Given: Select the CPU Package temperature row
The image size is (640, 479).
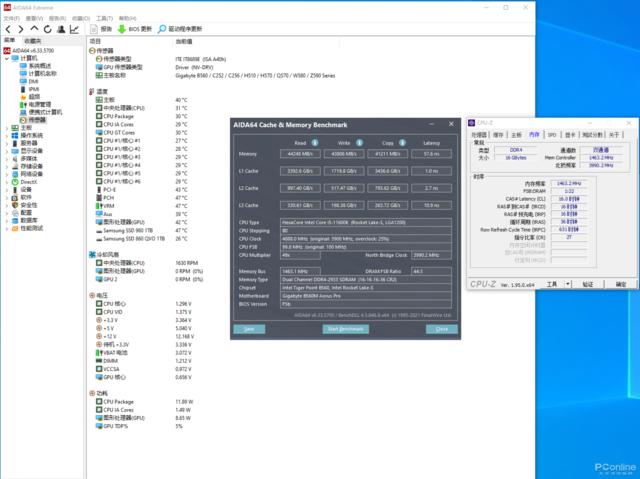Looking at the screenshot, I should 141,116.
